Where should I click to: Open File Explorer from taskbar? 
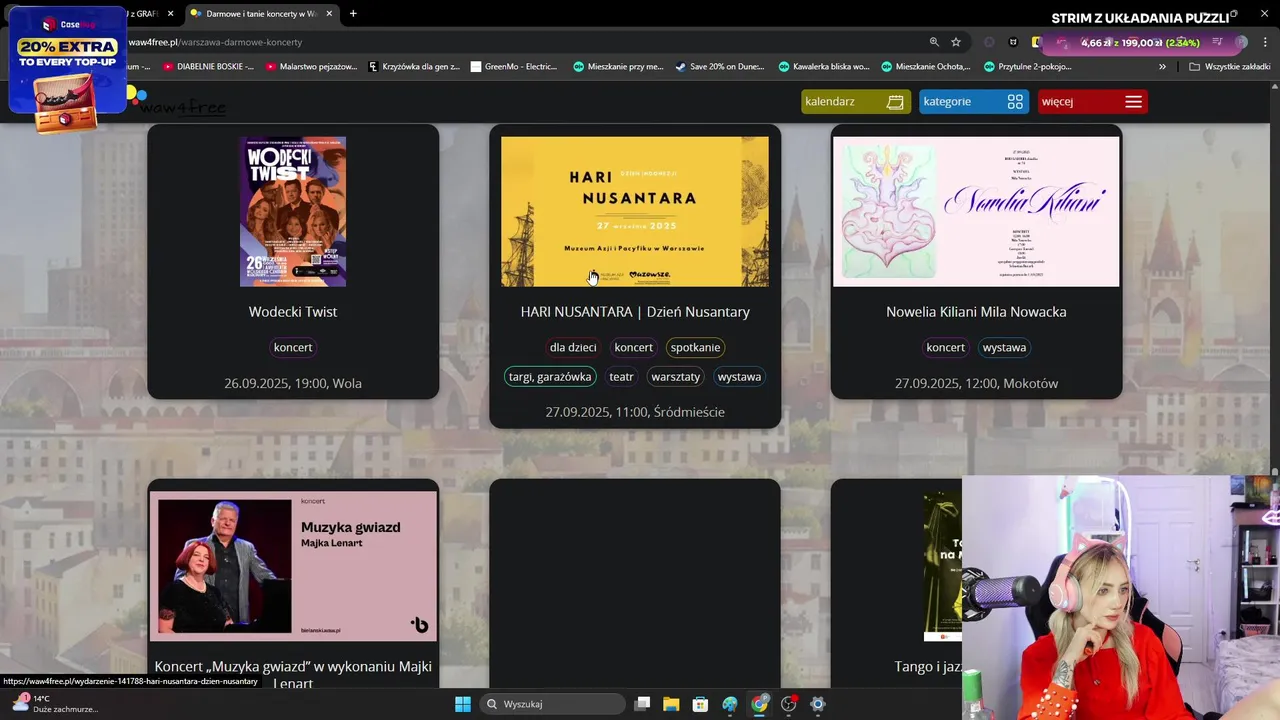click(671, 704)
